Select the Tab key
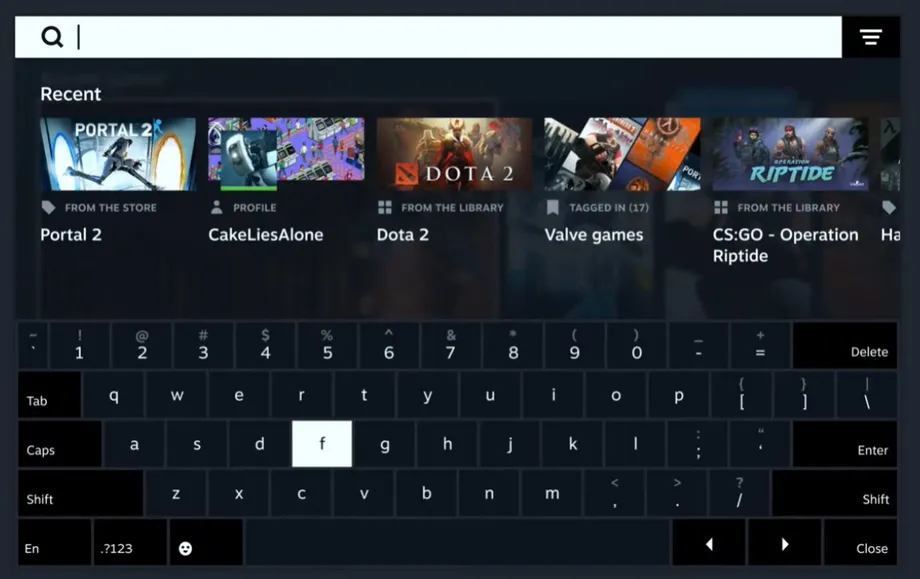 coord(50,395)
